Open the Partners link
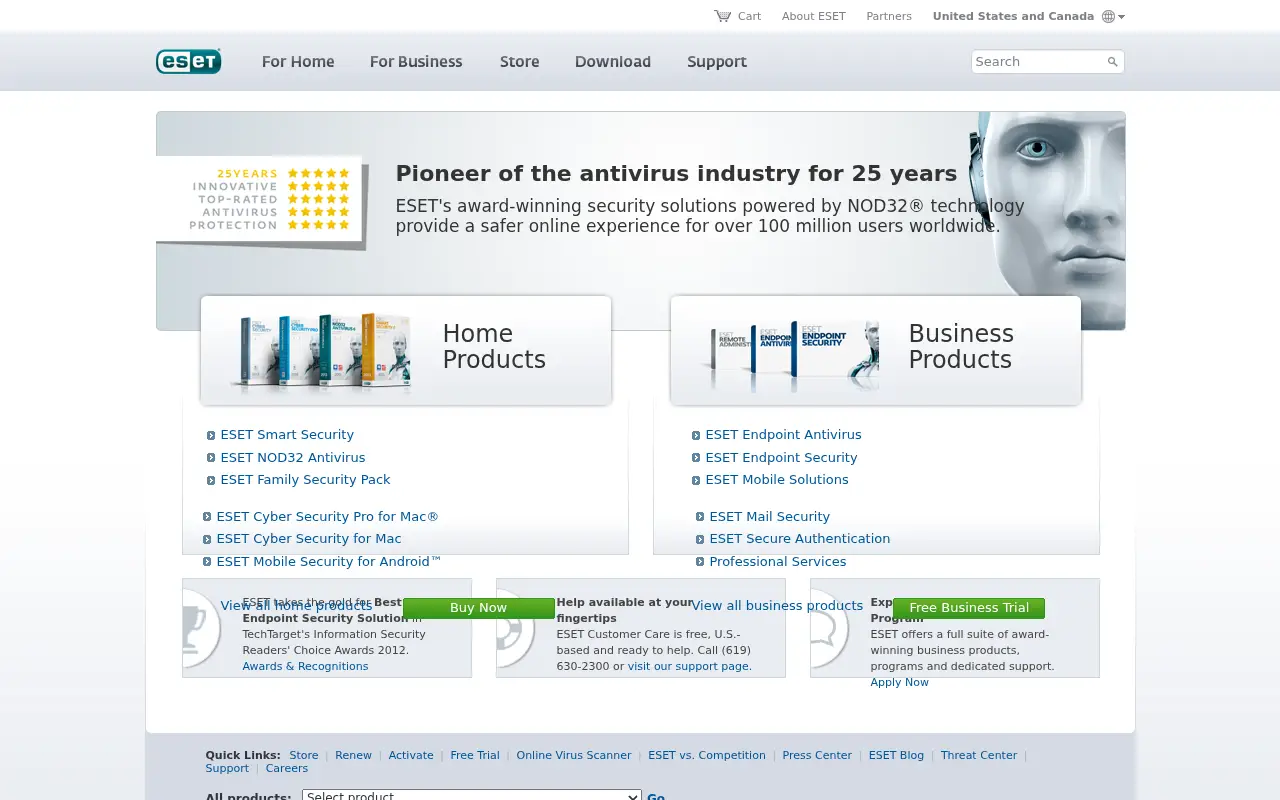Image resolution: width=1280 pixels, height=800 pixels. pyautogui.click(x=889, y=16)
